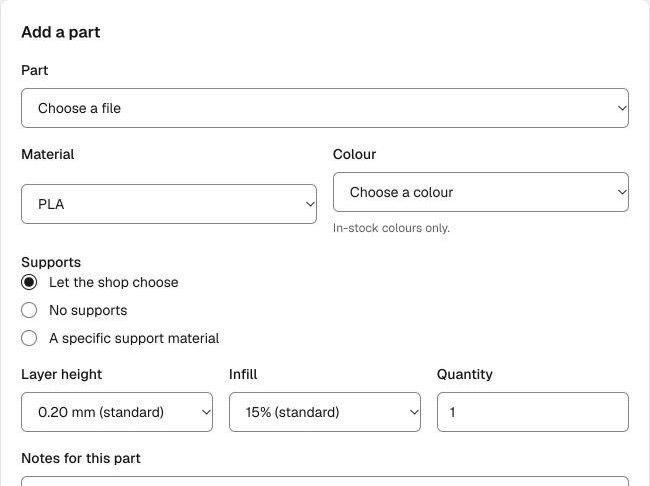Image resolution: width=650 pixels, height=486 pixels.
Task: Click the 'Supports' group label
Action: pyautogui.click(x=51, y=262)
